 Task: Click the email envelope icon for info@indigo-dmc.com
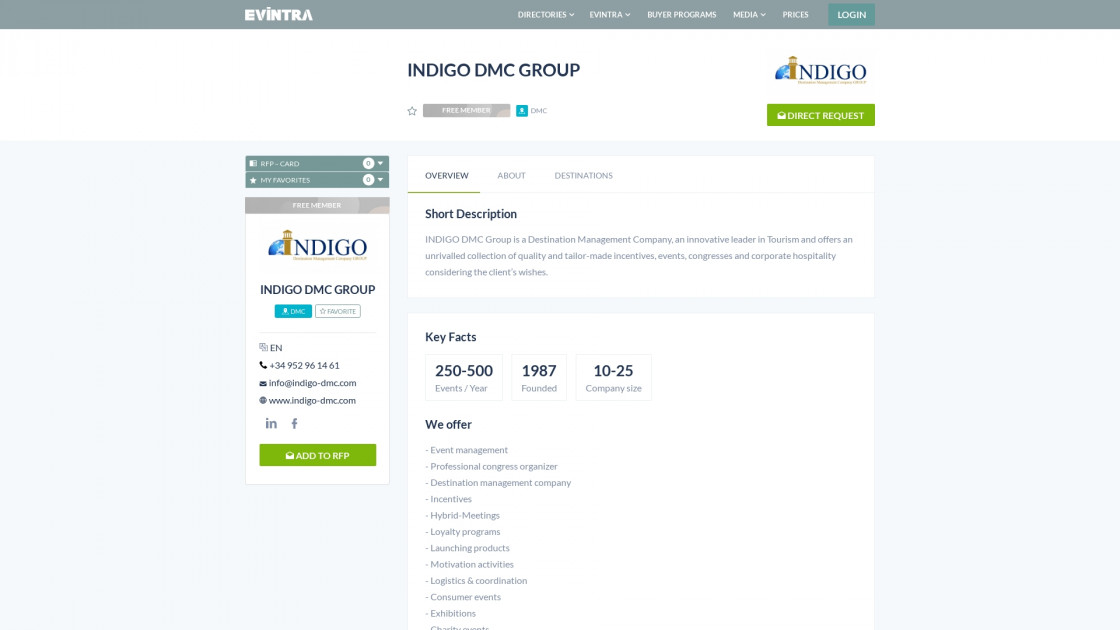[262, 383]
